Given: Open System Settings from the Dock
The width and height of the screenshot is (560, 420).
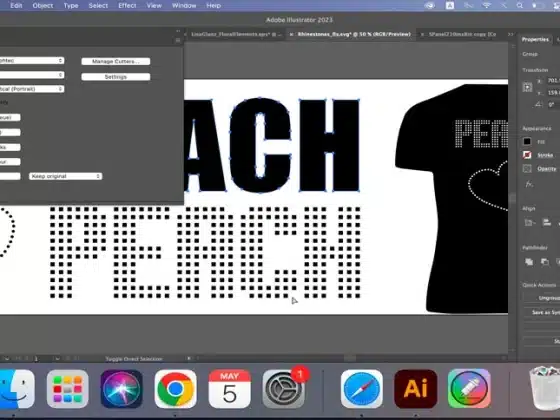Looking at the screenshot, I should pos(283,389).
